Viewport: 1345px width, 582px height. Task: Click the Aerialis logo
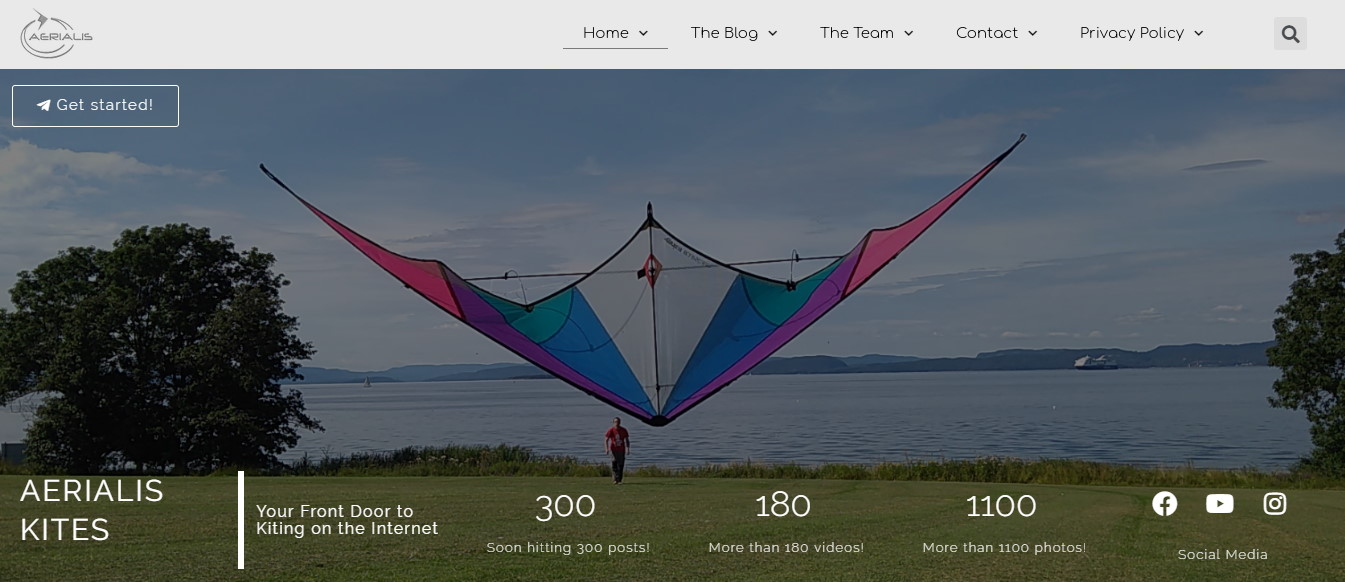click(x=57, y=34)
